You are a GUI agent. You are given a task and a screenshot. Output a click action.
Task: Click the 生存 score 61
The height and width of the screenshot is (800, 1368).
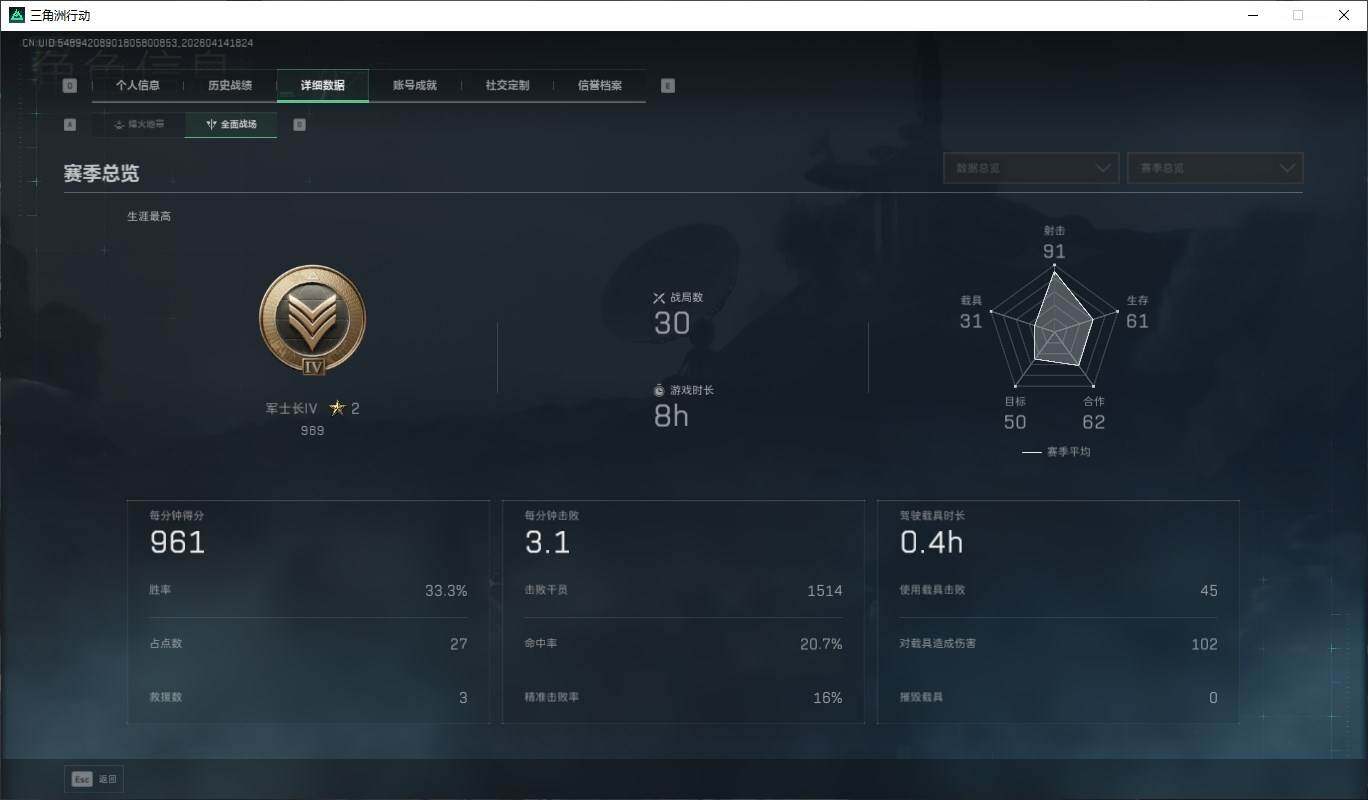1137,321
